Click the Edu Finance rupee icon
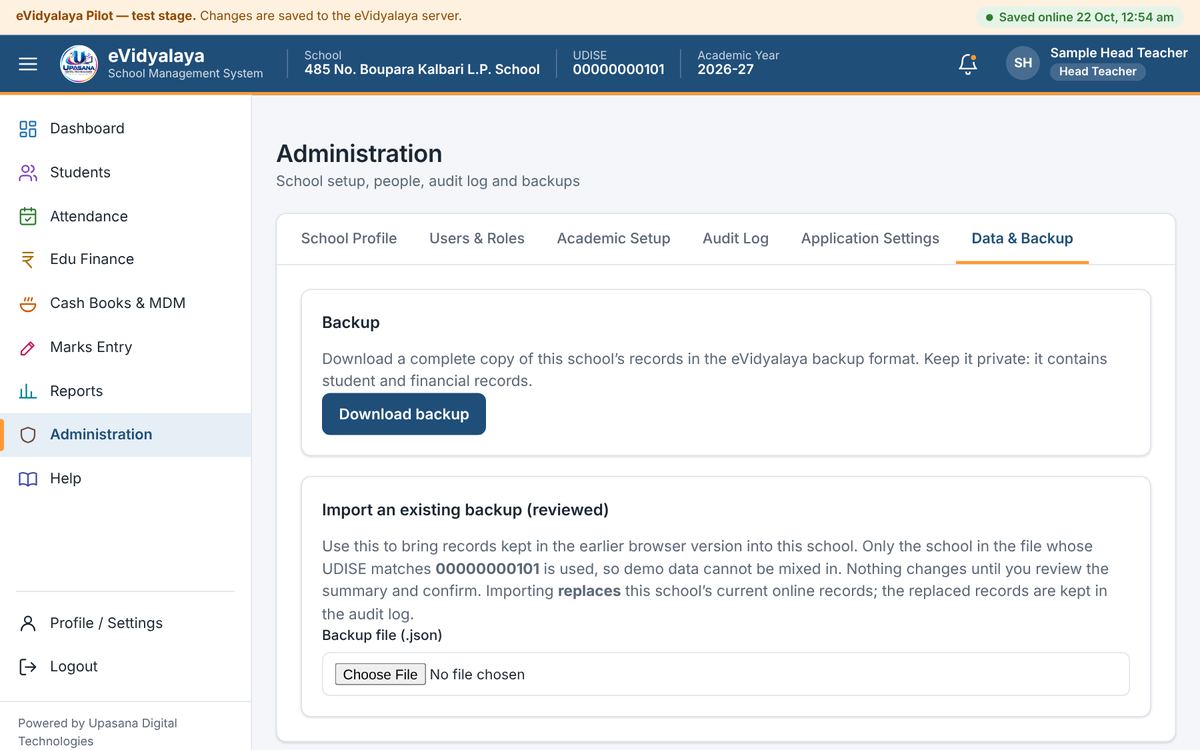This screenshot has height=750, width=1200. click(x=28, y=259)
